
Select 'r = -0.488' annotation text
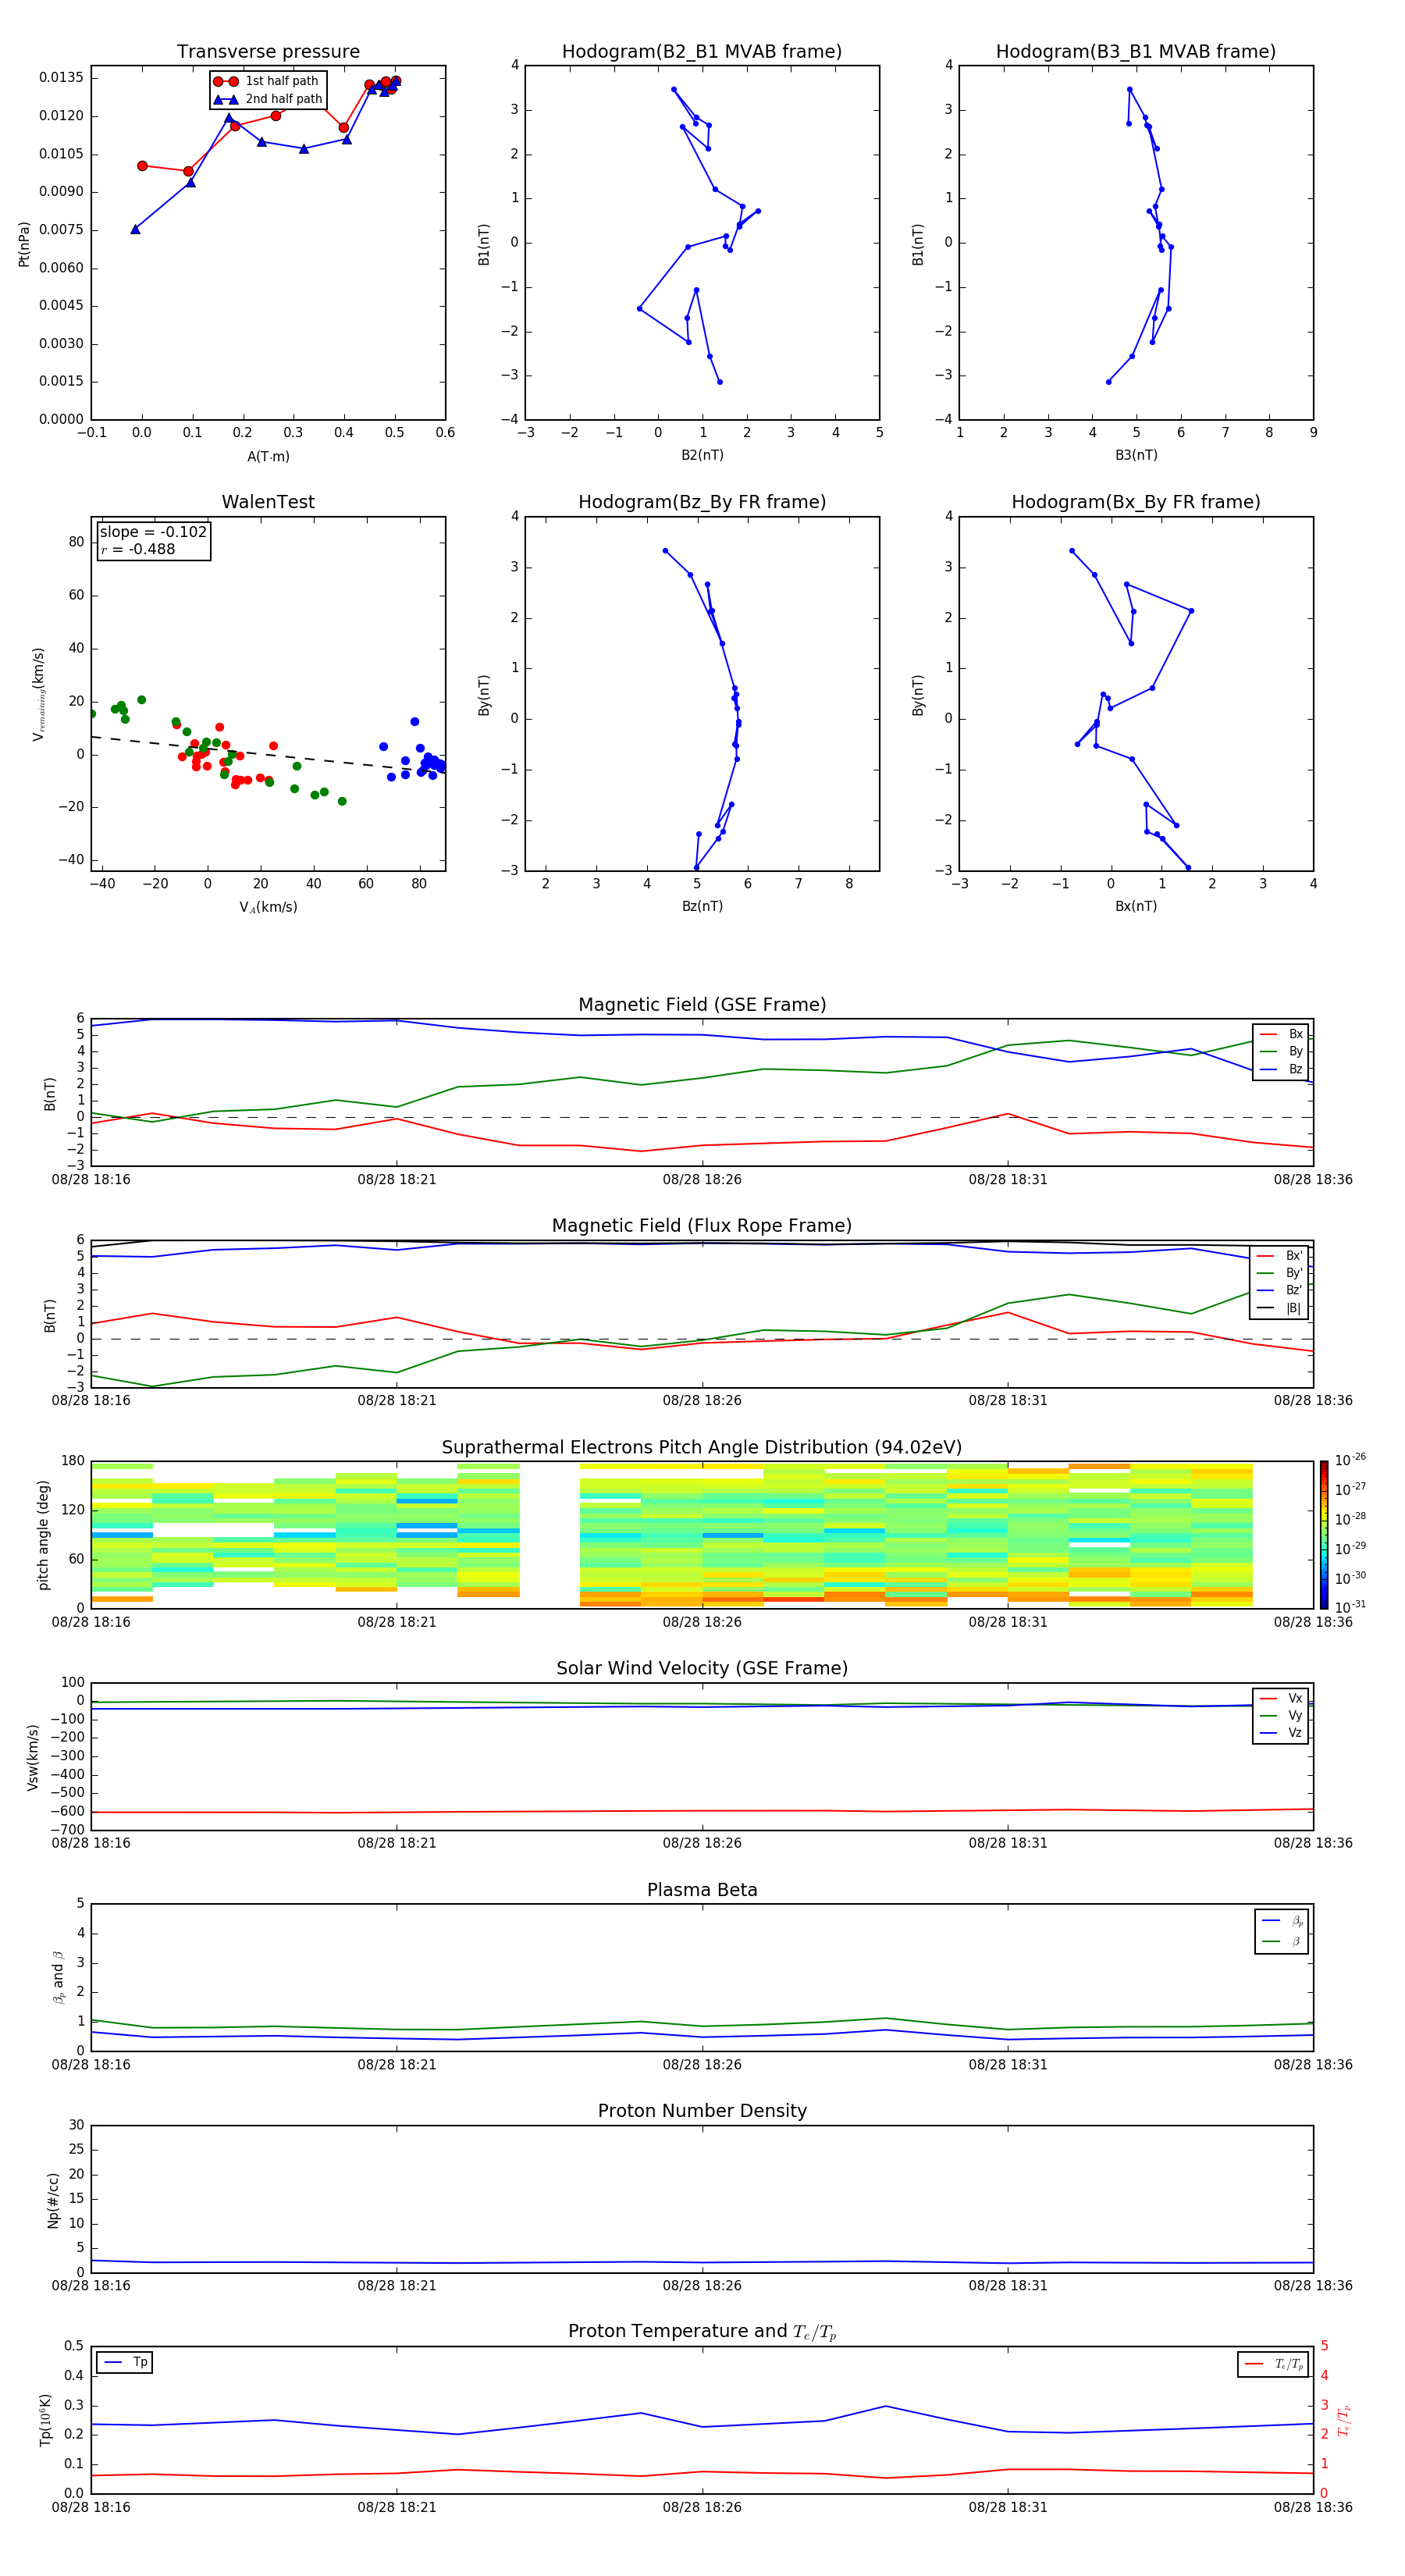138,549
